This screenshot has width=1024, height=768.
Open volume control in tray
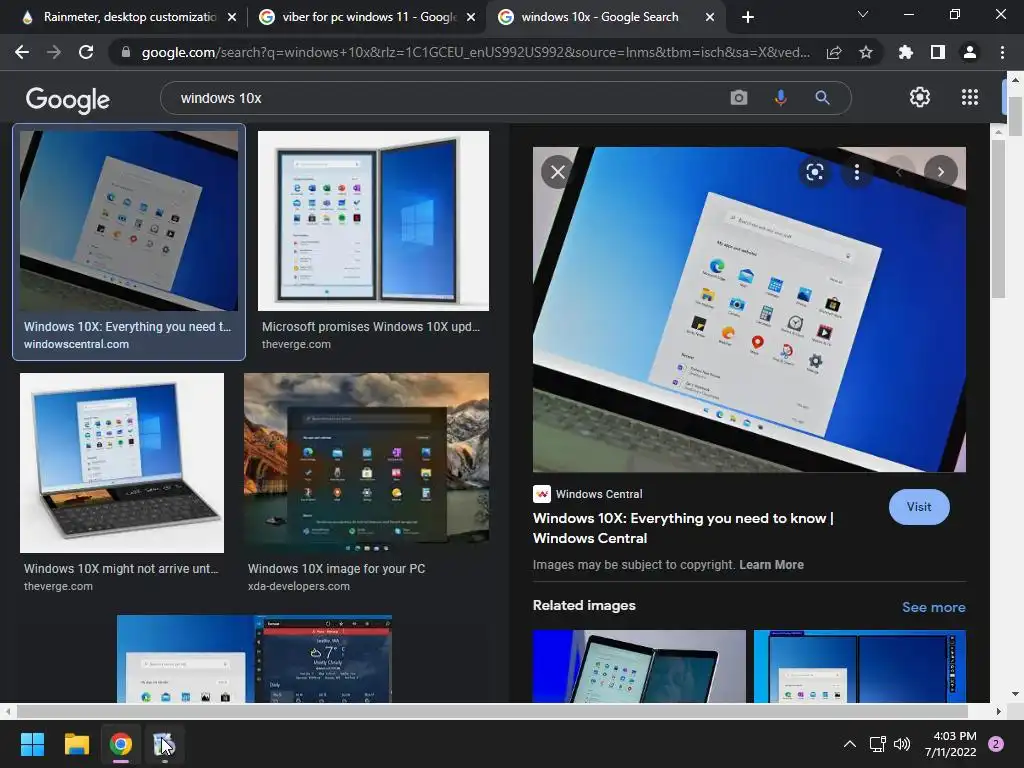pyautogui.click(x=902, y=744)
